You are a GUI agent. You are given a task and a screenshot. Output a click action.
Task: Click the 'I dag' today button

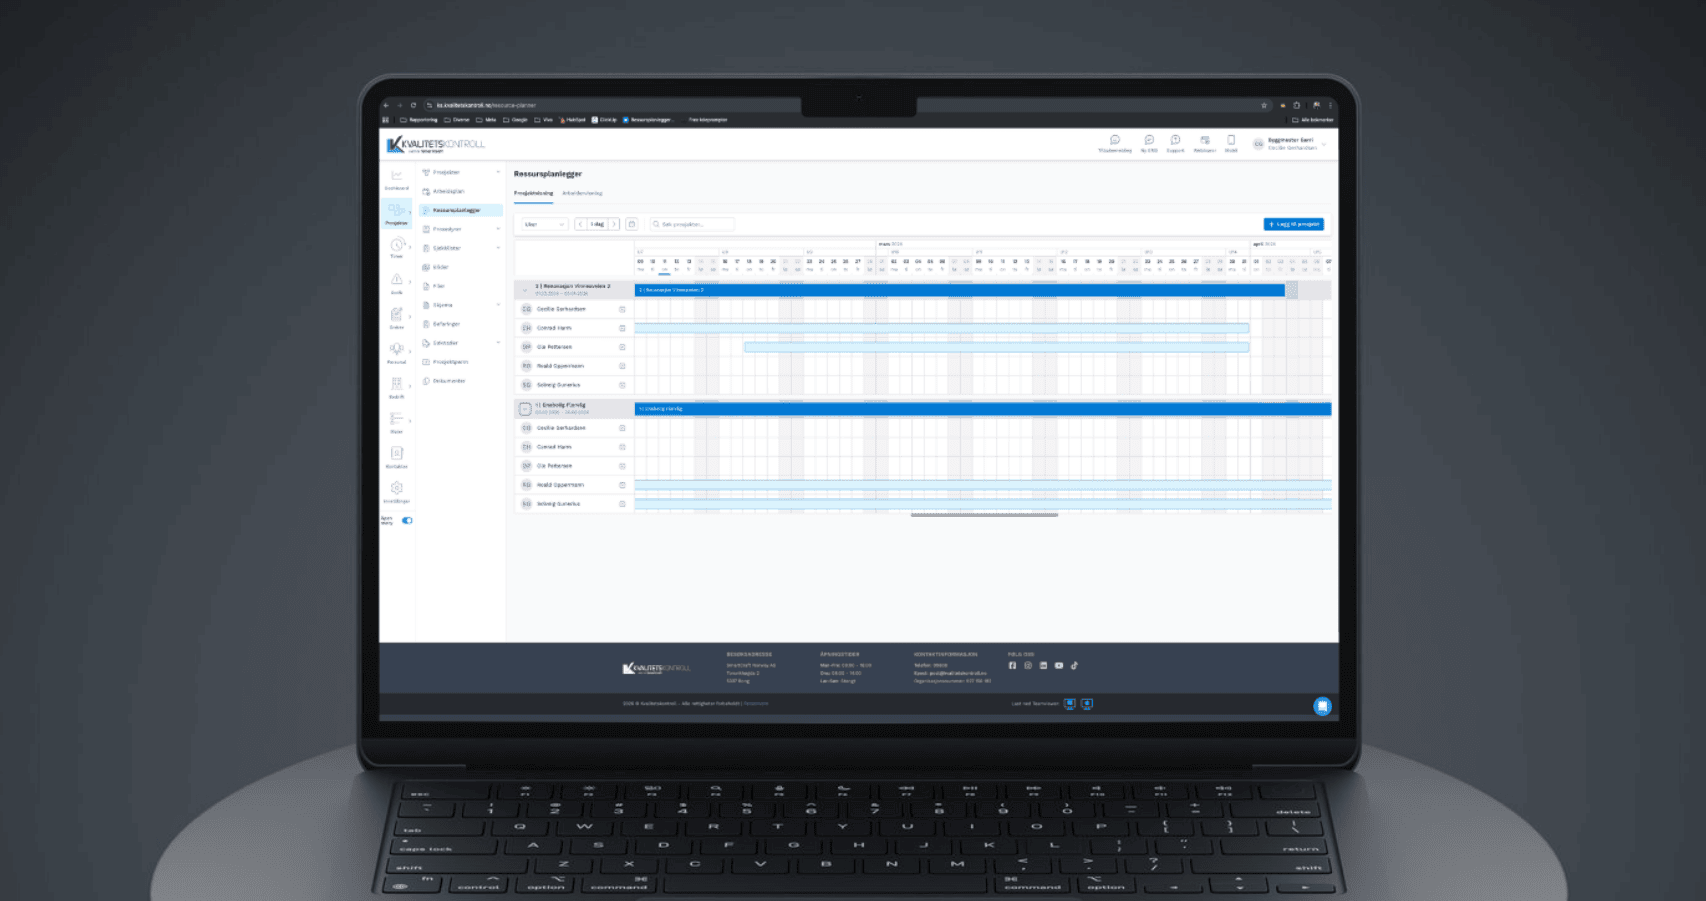(x=597, y=224)
